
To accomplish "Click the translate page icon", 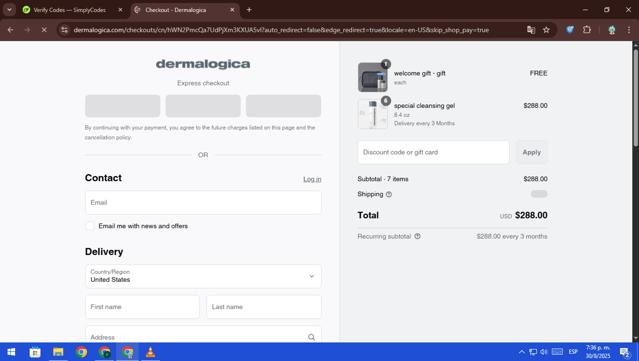I will pyautogui.click(x=531, y=30).
